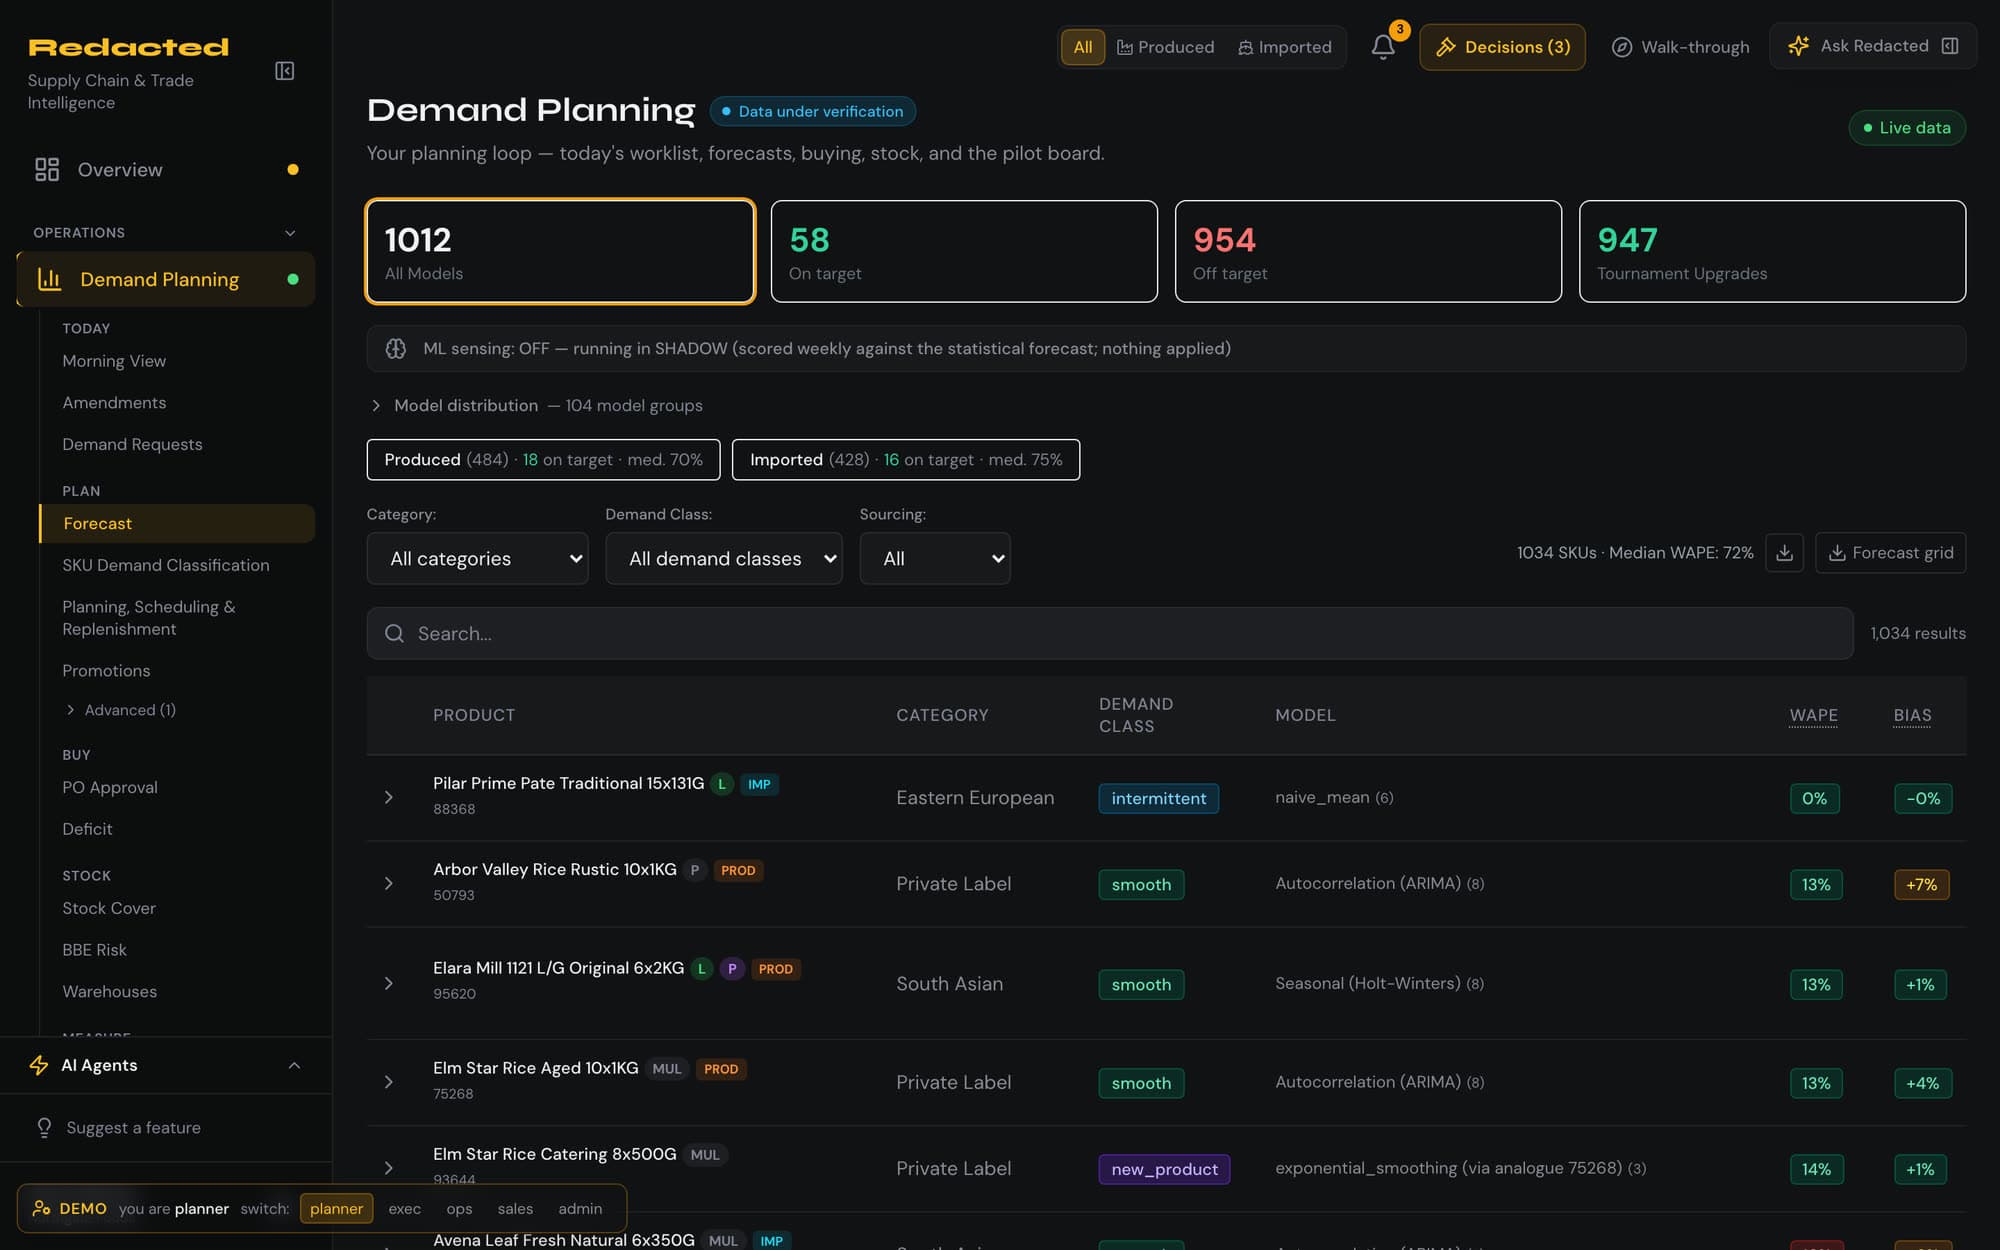Image resolution: width=2000 pixels, height=1250 pixels.
Task: Click the Decisions gavel icon
Action: (x=1446, y=47)
